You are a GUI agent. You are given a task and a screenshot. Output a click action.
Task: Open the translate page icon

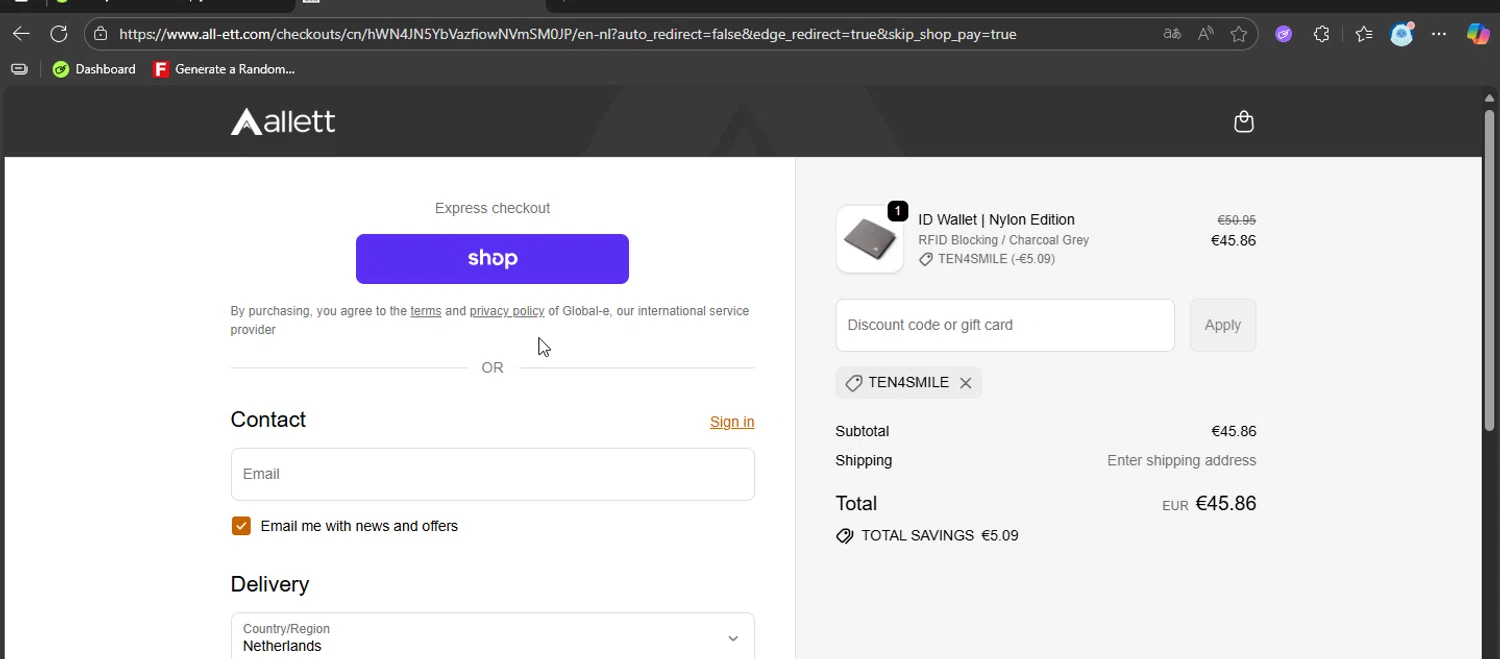[x=1172, y=34]
